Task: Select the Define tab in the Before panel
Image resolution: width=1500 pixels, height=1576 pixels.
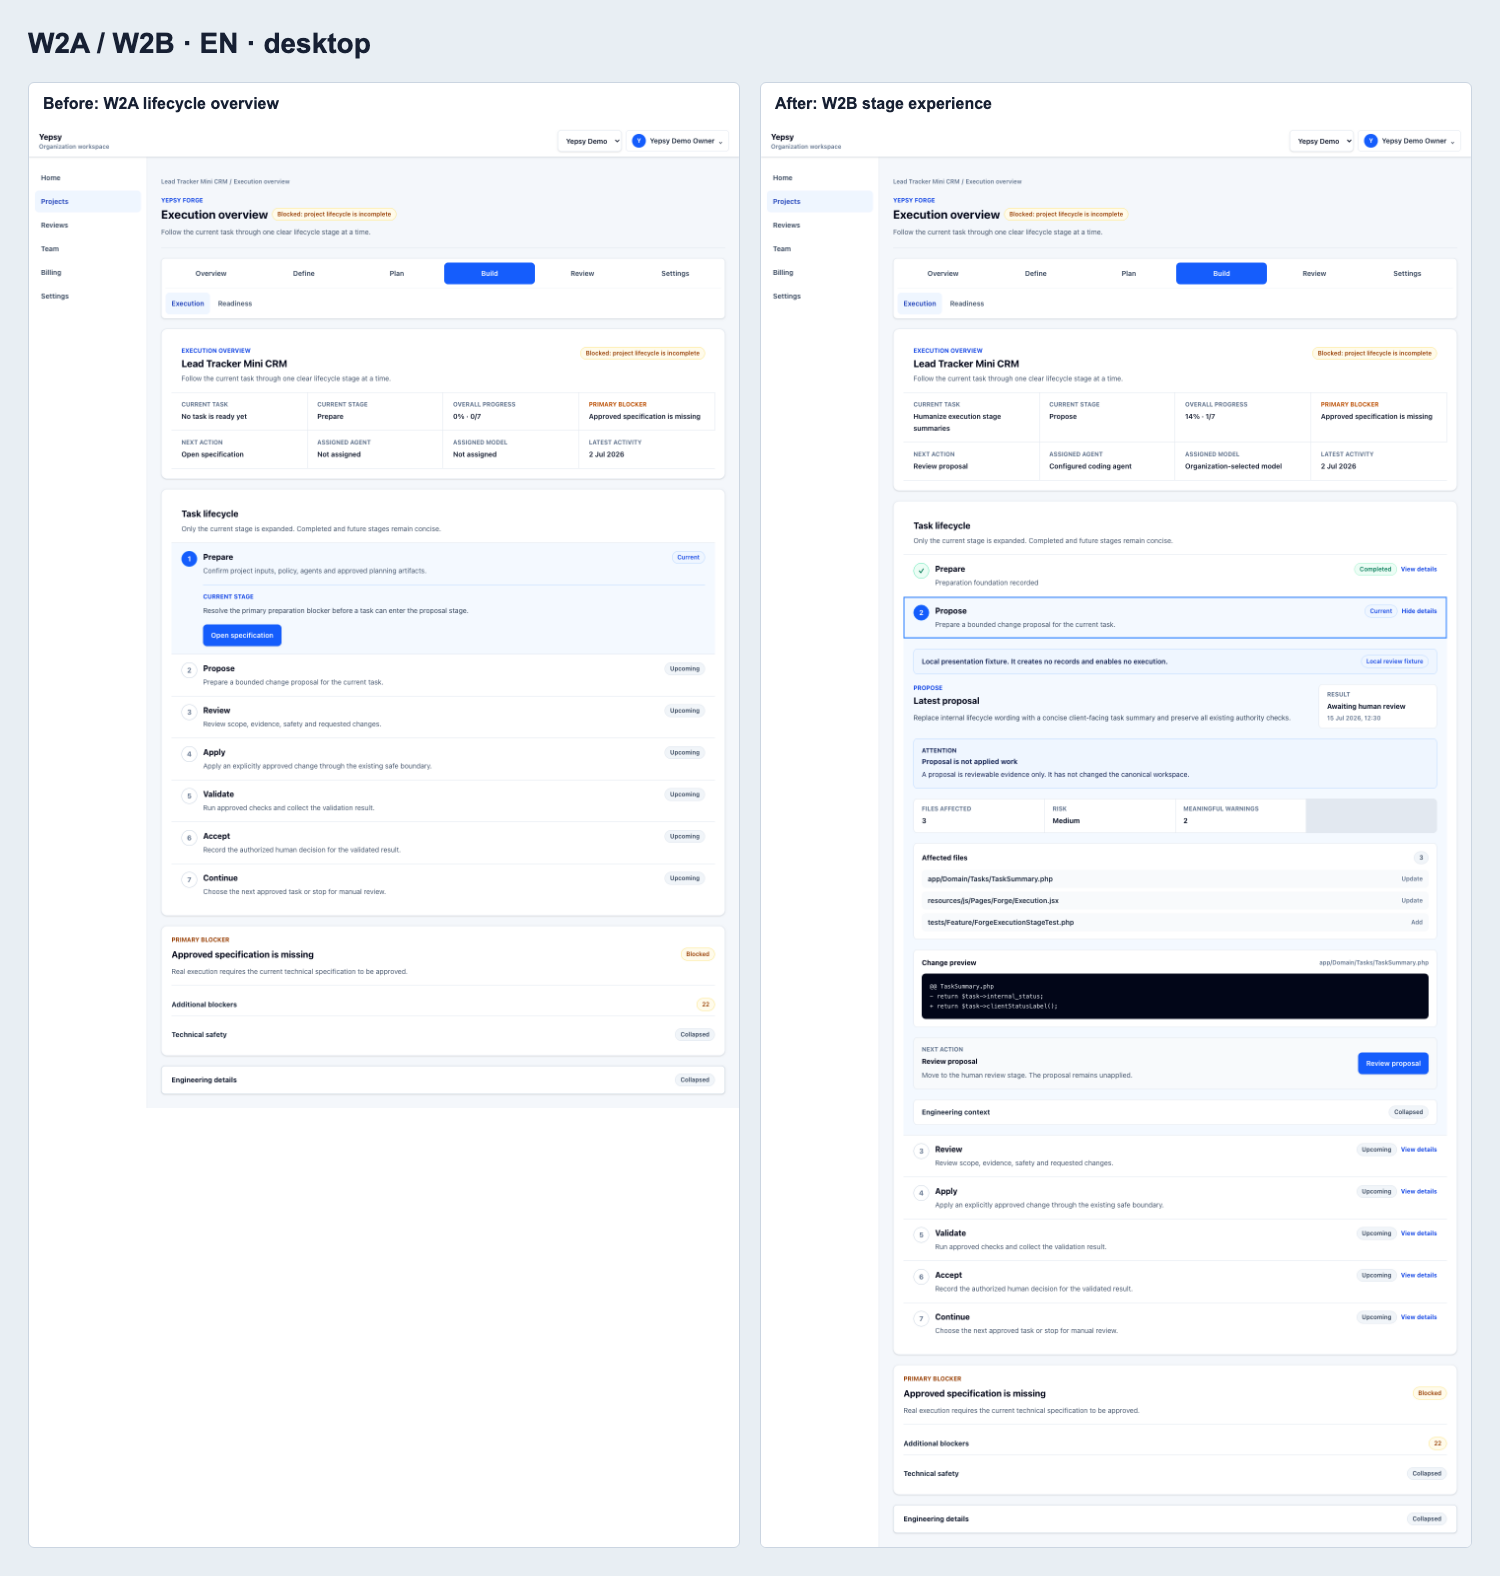Action: (x=304, y=273)
